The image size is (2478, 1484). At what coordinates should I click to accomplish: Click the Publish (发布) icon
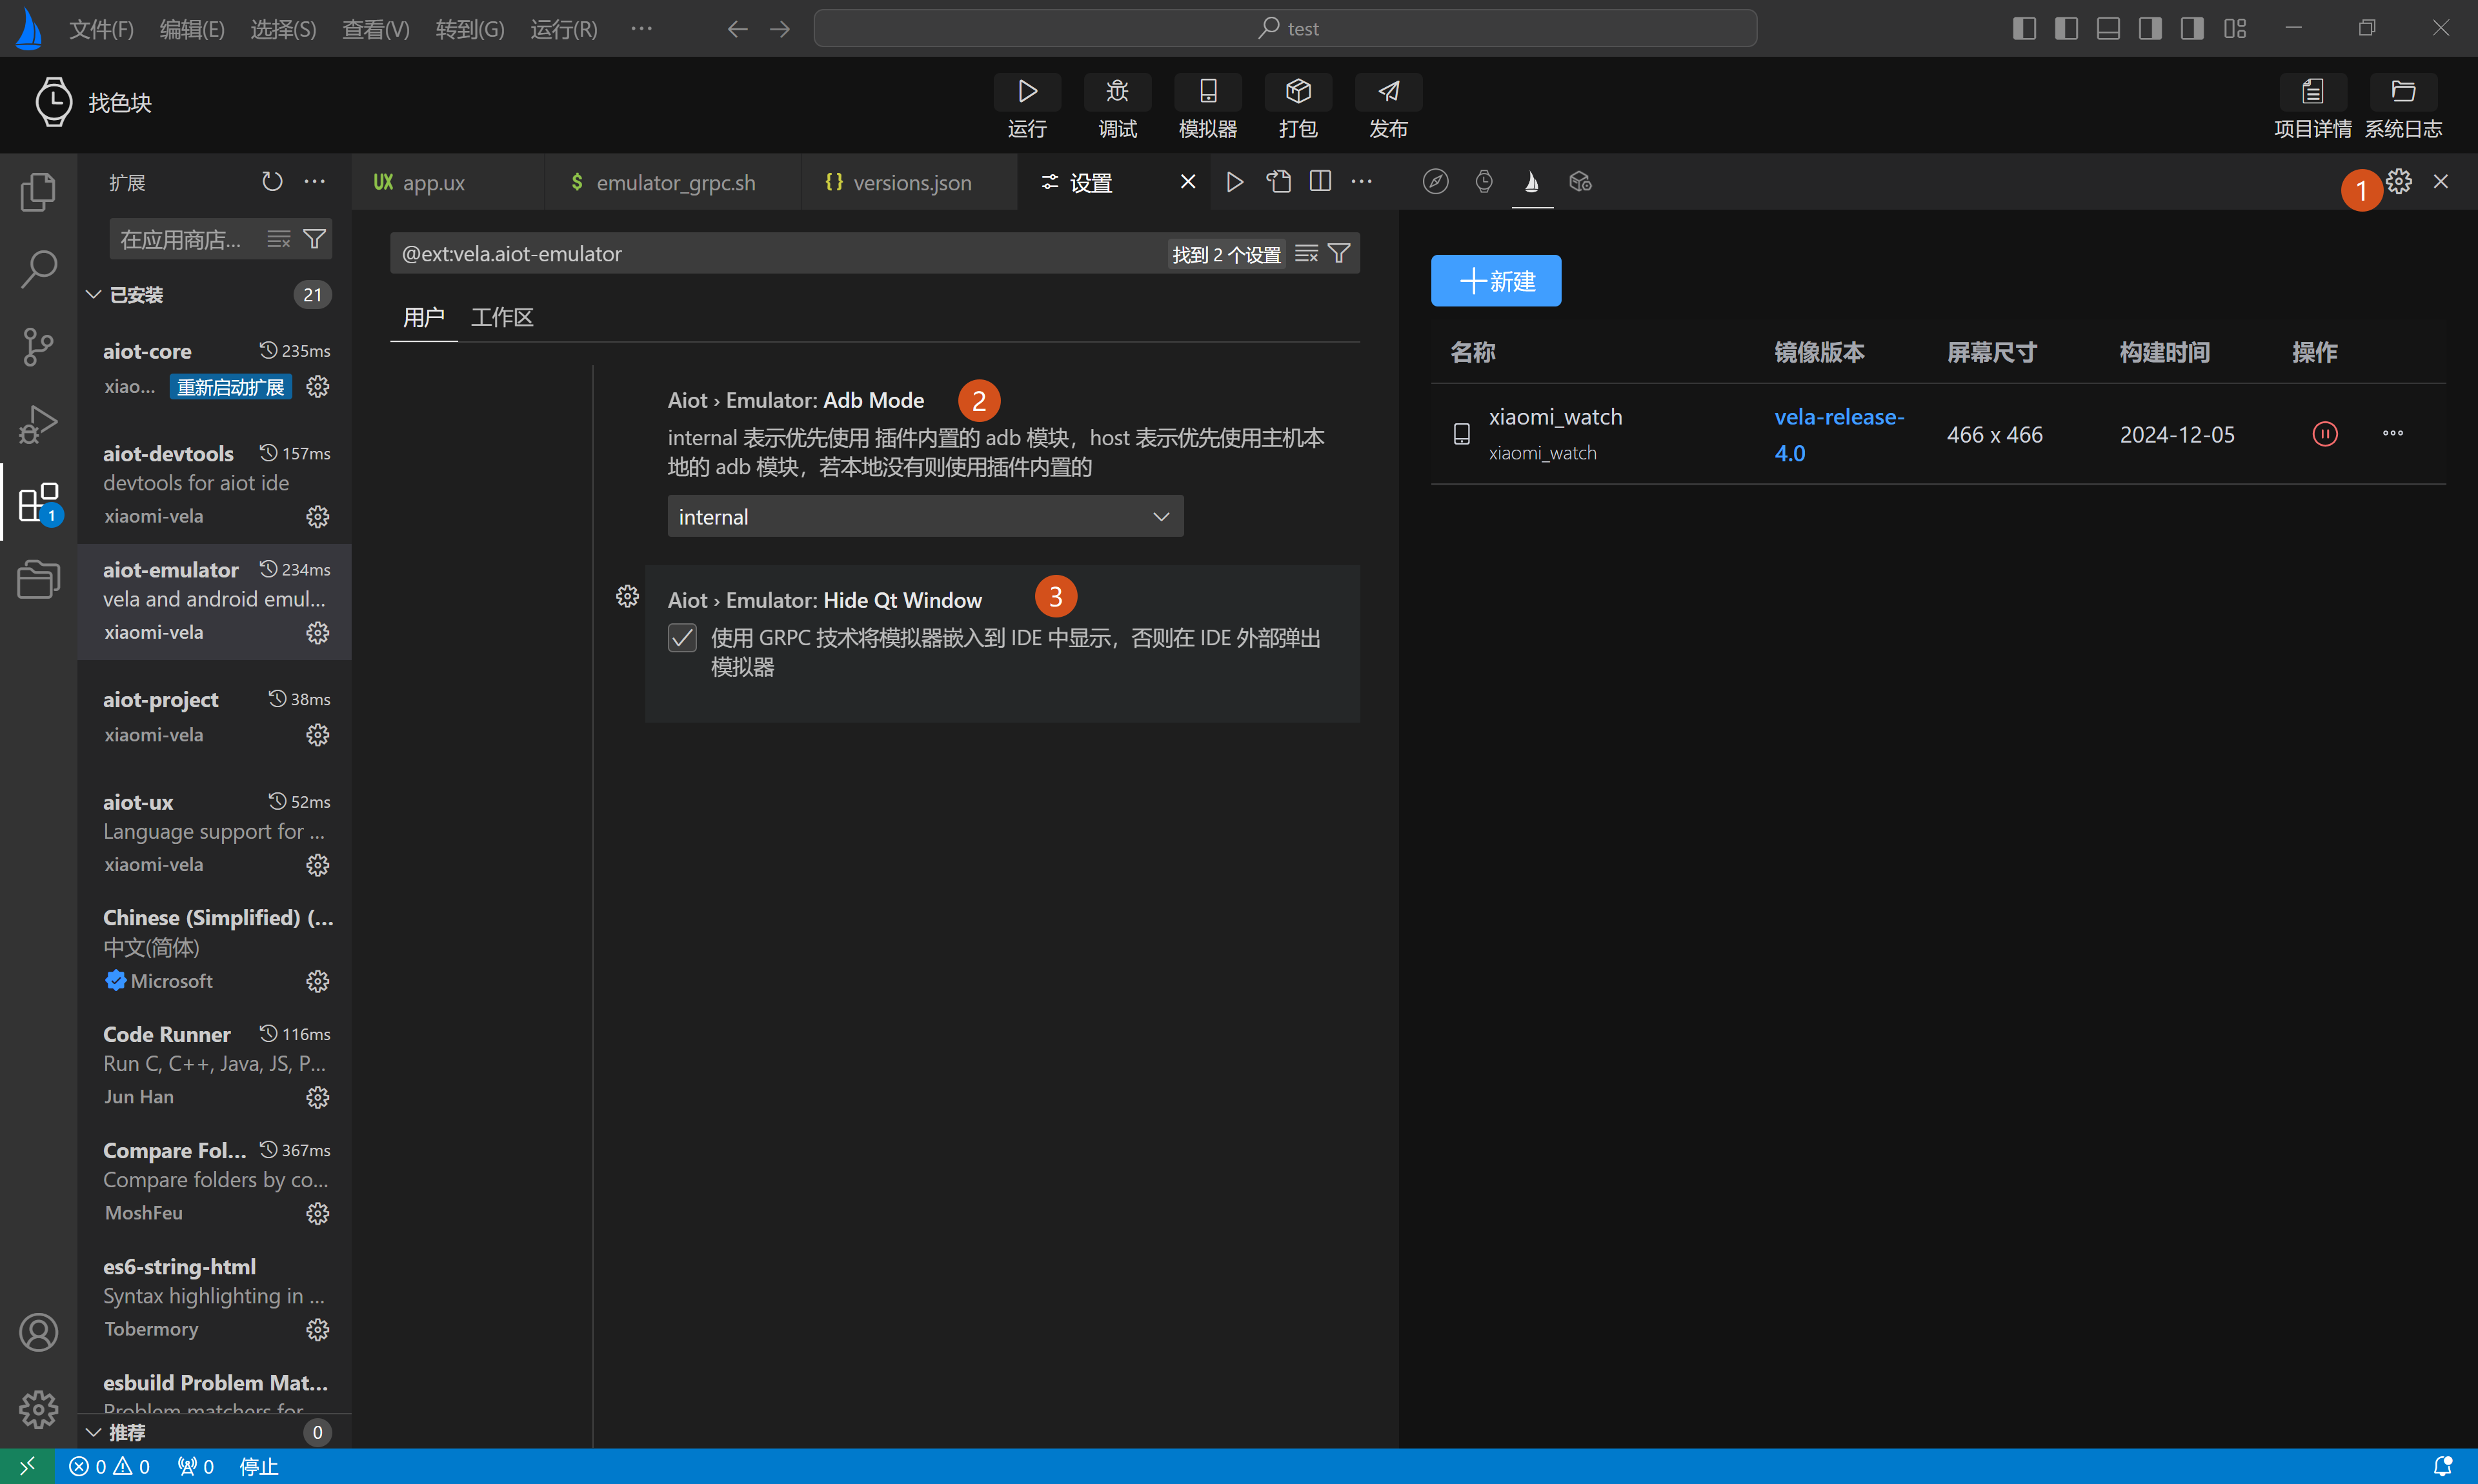(1388, 92)
